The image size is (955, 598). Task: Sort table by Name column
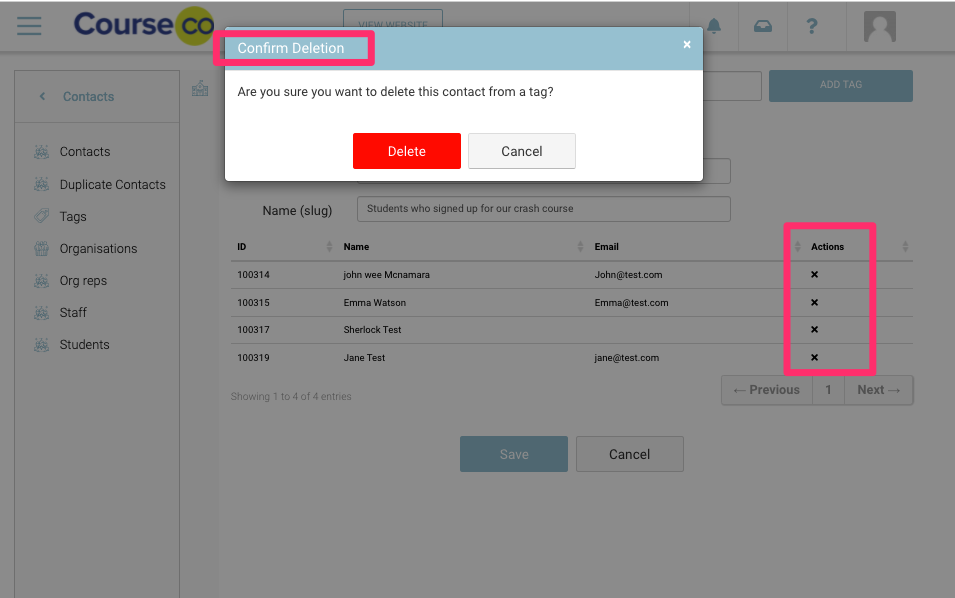coord(460,247)
